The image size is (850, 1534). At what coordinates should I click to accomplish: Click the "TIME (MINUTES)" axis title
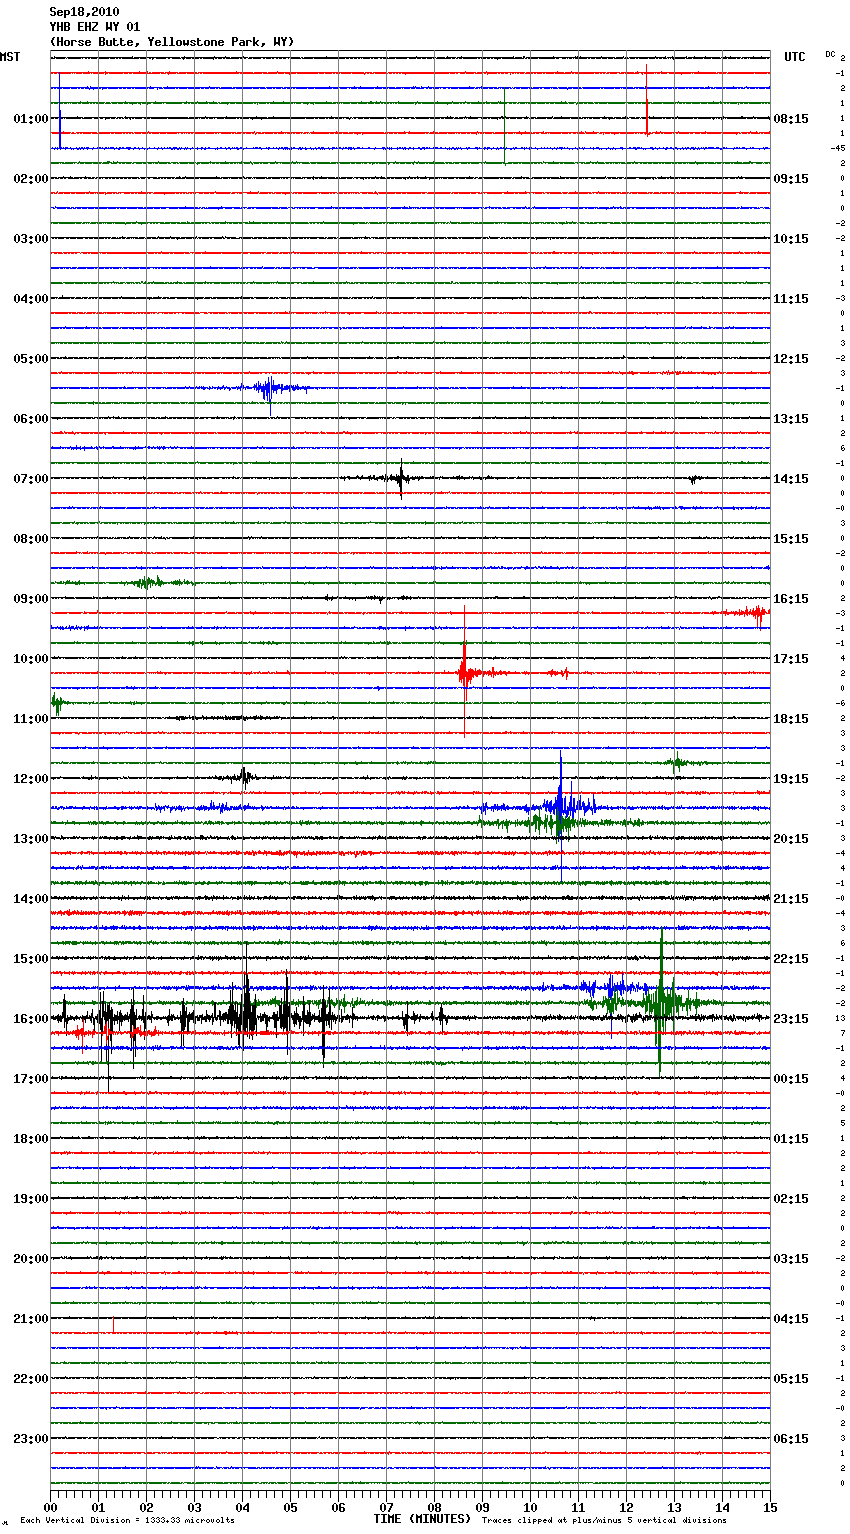422,1519
